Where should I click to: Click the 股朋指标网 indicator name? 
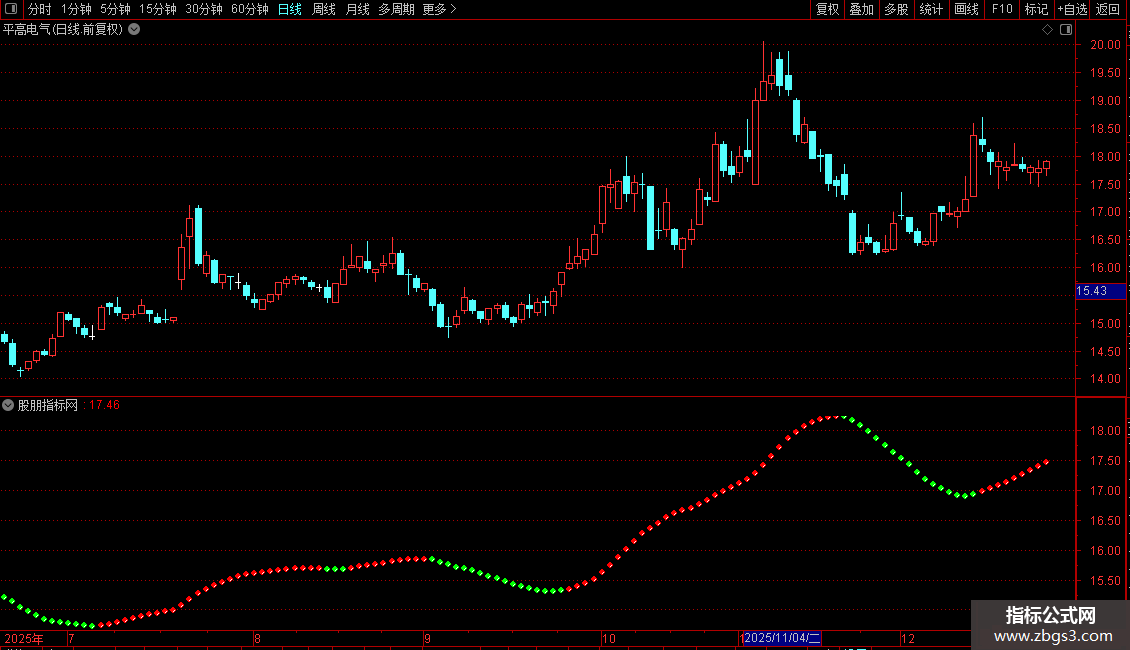pos(48,405)
